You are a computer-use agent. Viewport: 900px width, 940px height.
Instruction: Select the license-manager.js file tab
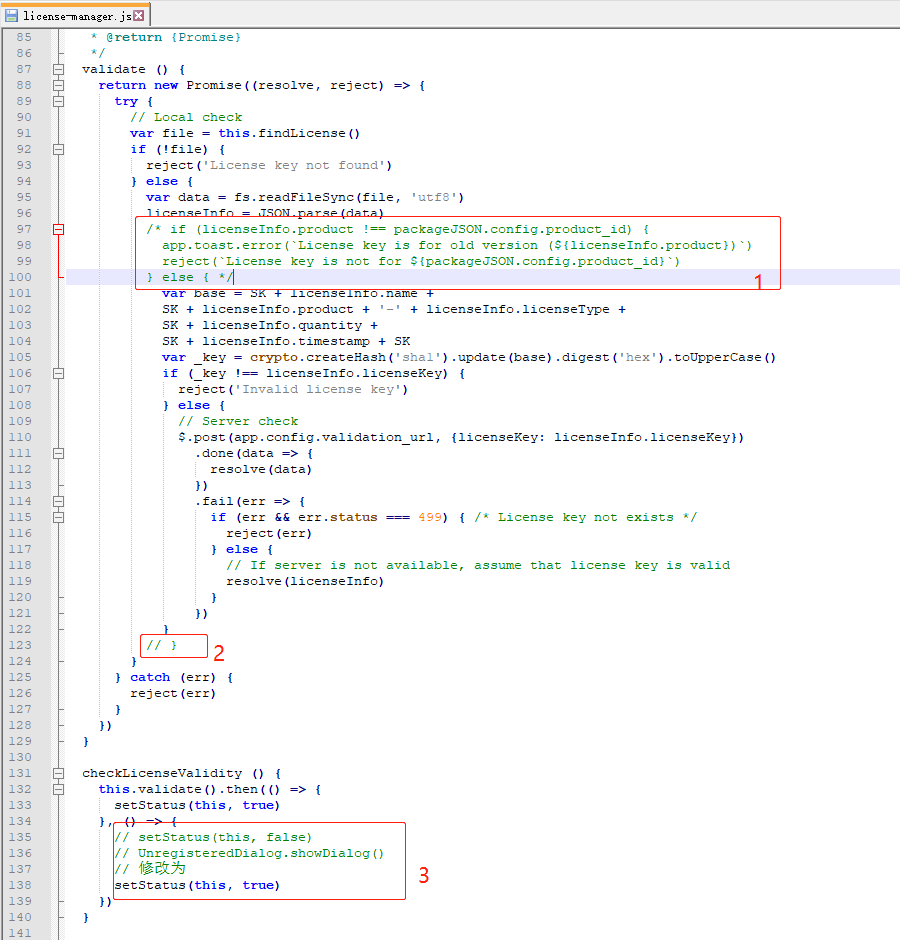(x=75, y=16)
